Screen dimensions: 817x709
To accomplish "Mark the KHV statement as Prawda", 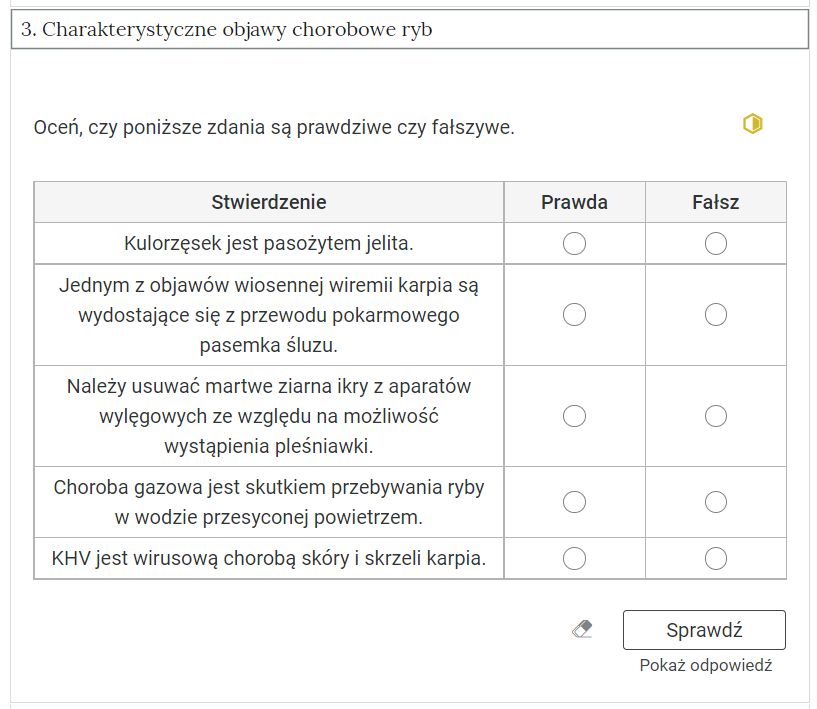I will click(574, 558).
